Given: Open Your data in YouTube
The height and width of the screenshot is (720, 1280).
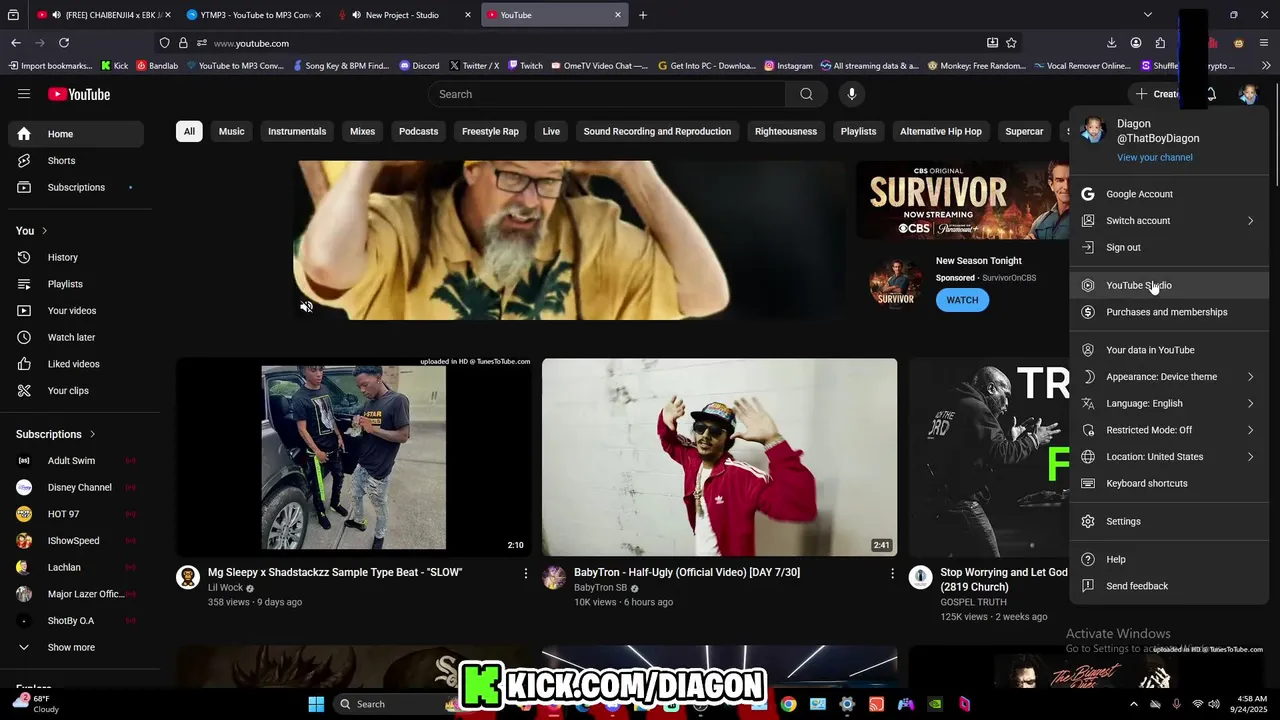Looking at the screenshot, I should point(1169,350).
